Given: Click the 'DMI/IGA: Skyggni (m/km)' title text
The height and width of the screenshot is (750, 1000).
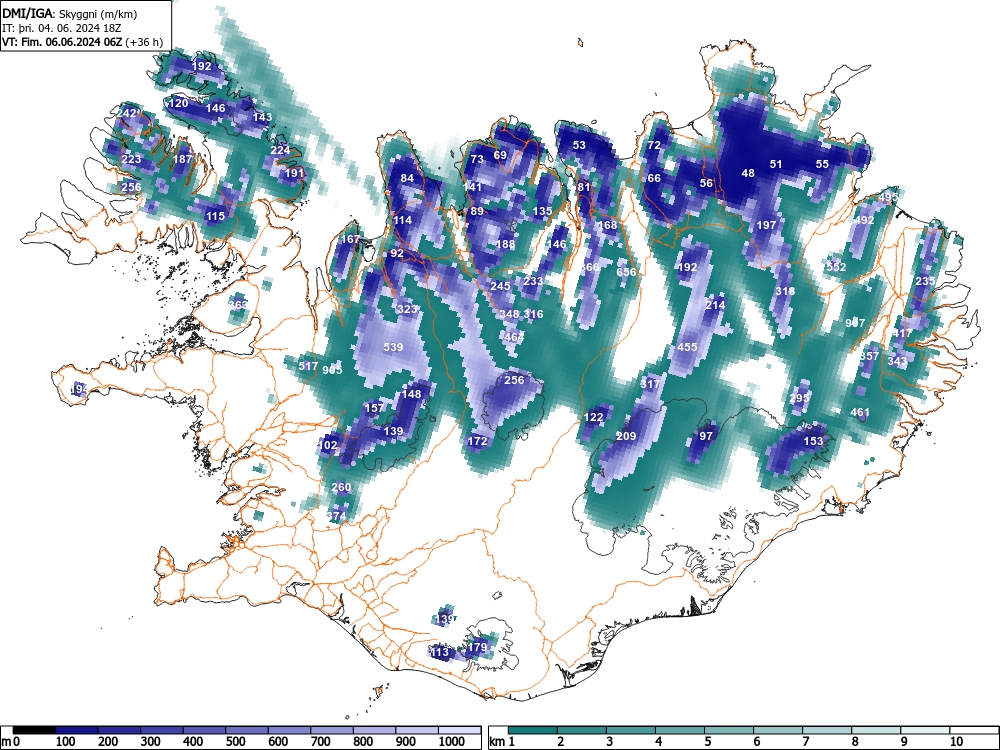Looking at the screenshot, I should [x=70, y=14].
